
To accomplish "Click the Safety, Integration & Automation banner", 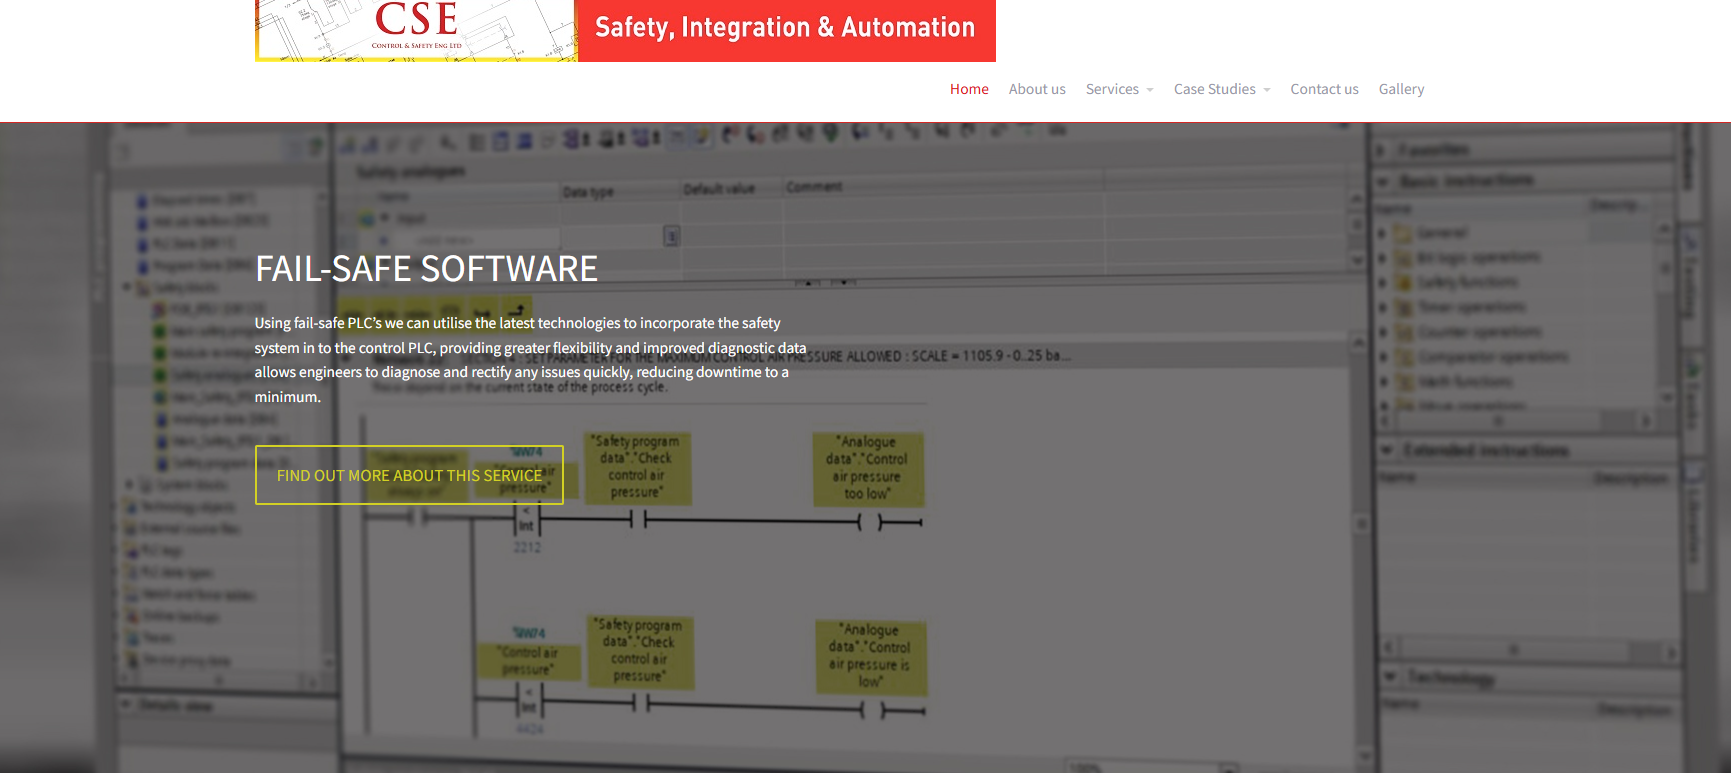I will [x=785, y=29].
